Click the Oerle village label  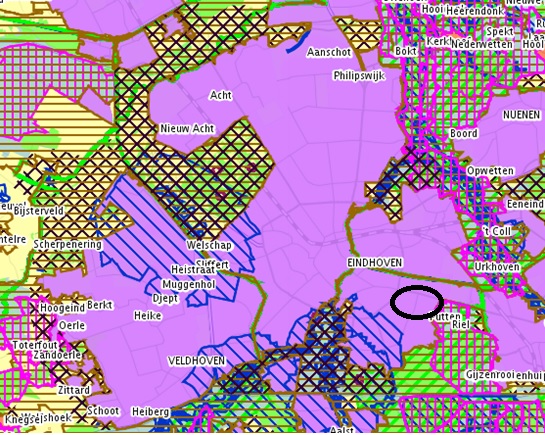[x=72, y=326]
